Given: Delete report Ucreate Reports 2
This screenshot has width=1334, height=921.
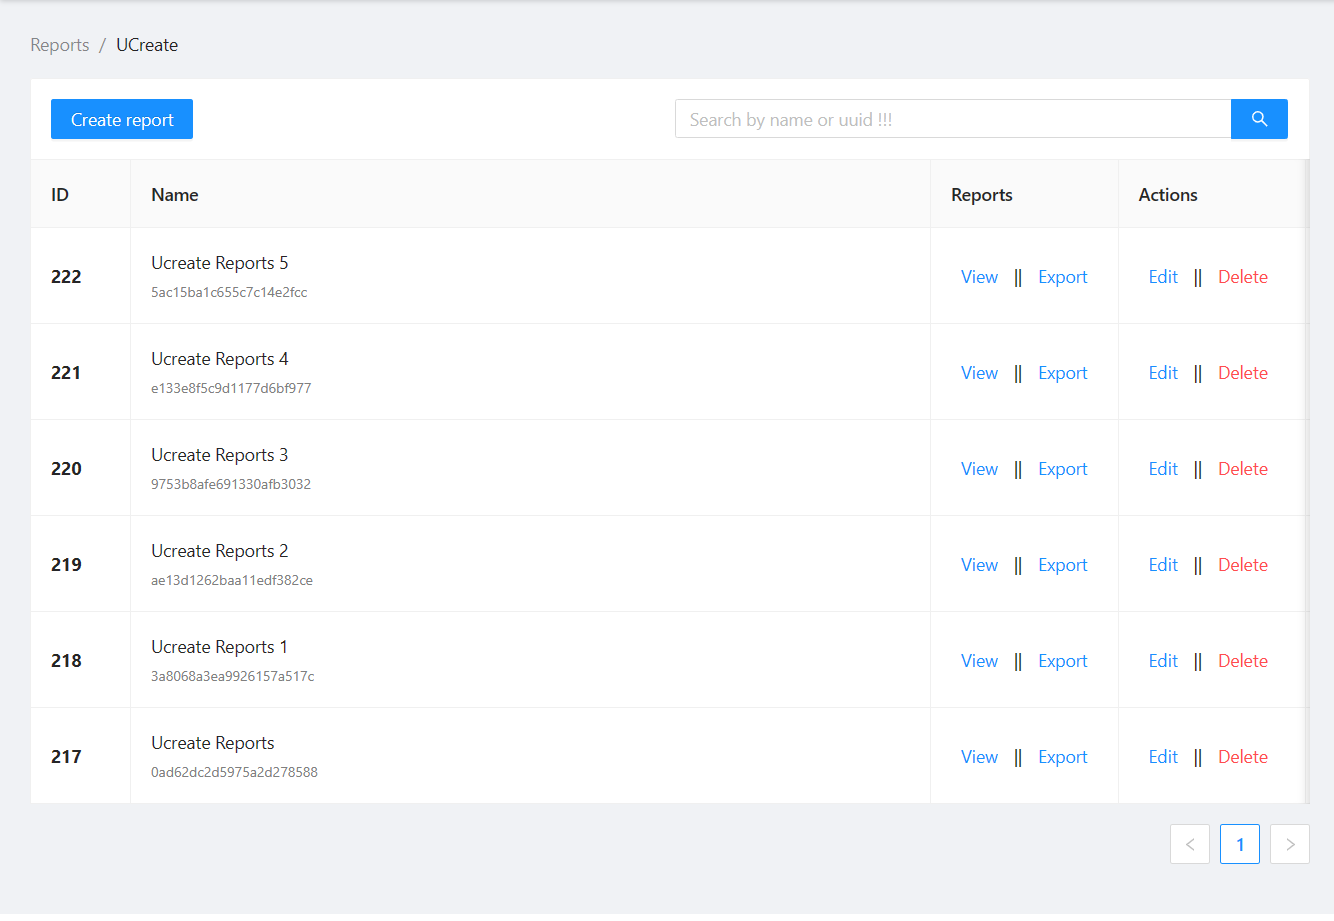Looking at the screenshot, I should click(1243, 565).
